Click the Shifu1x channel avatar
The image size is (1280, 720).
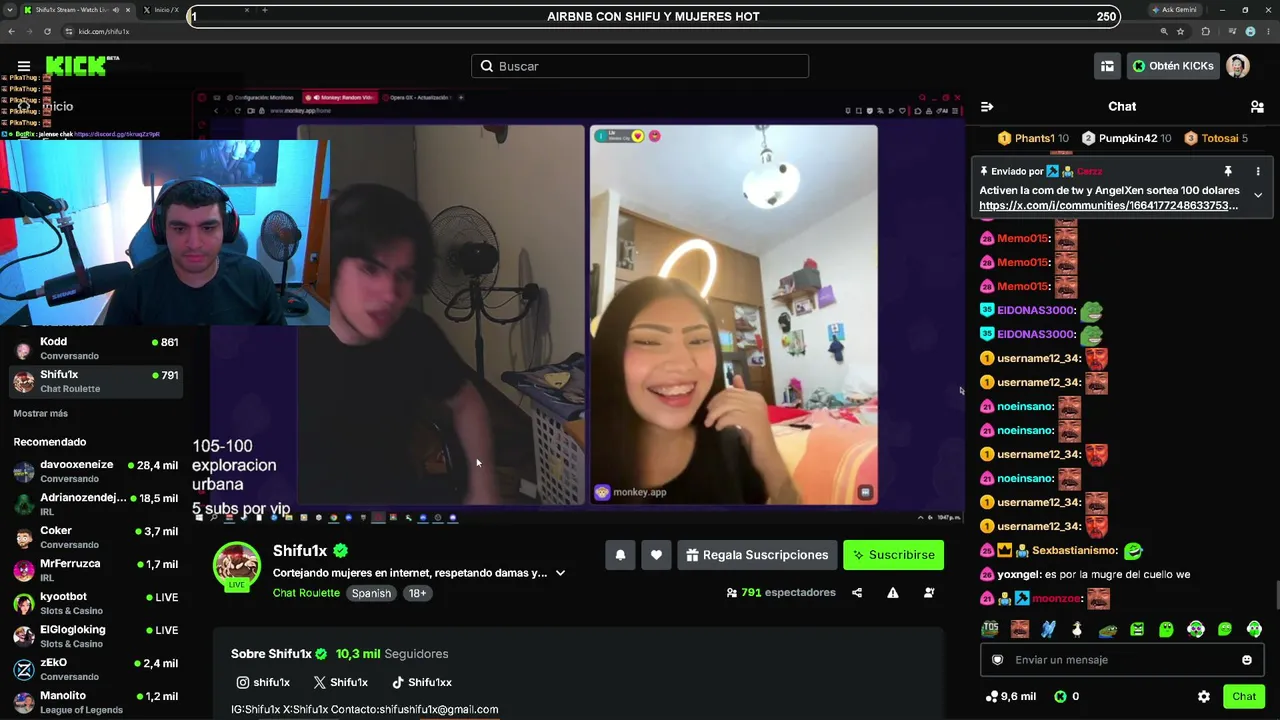[237, 565]
